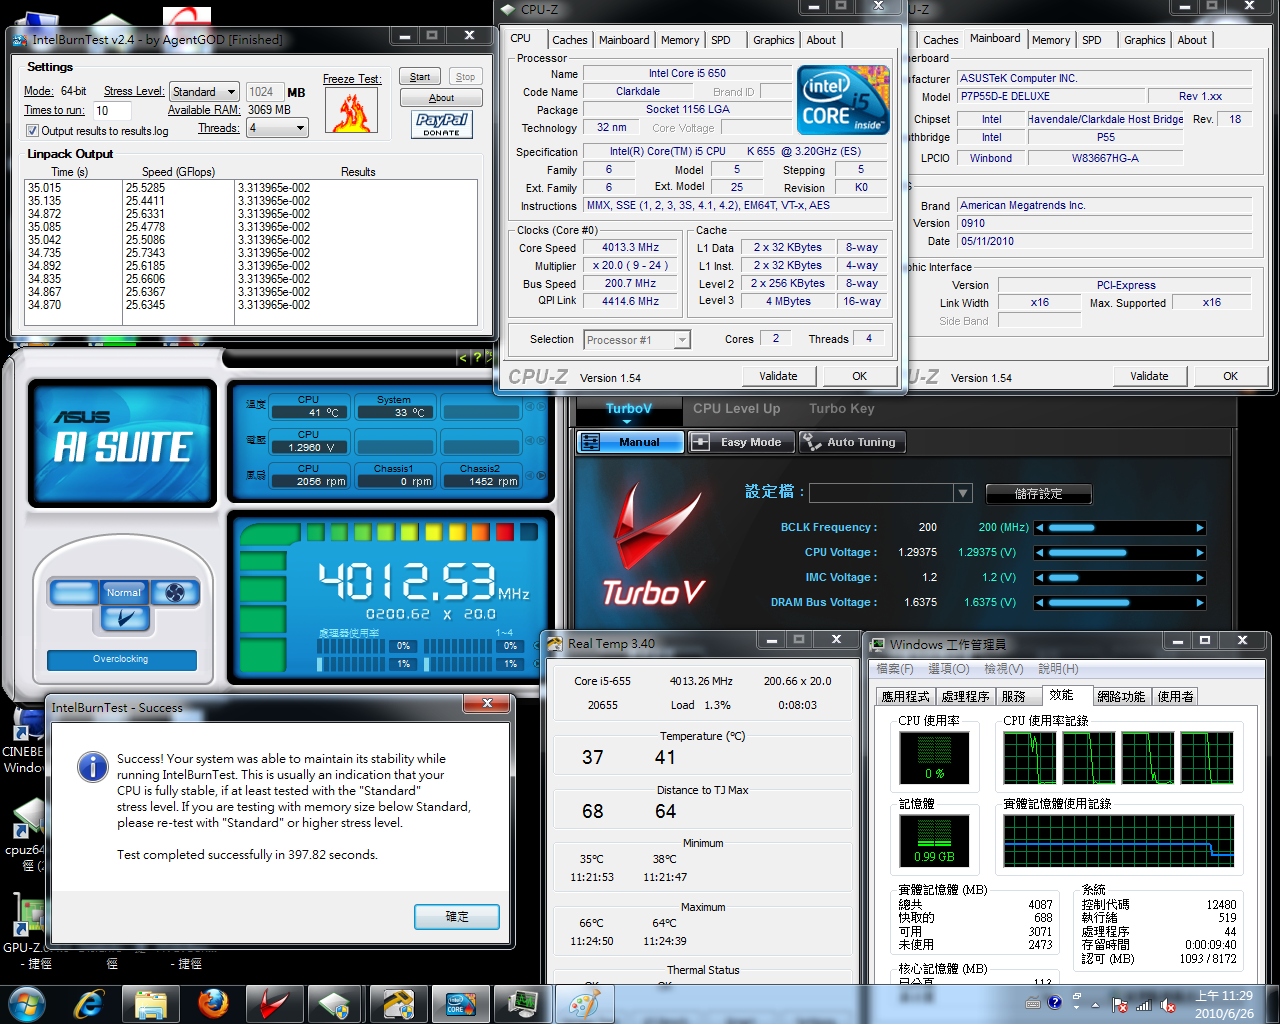Select the Turbo Key tab

[842, 408]
